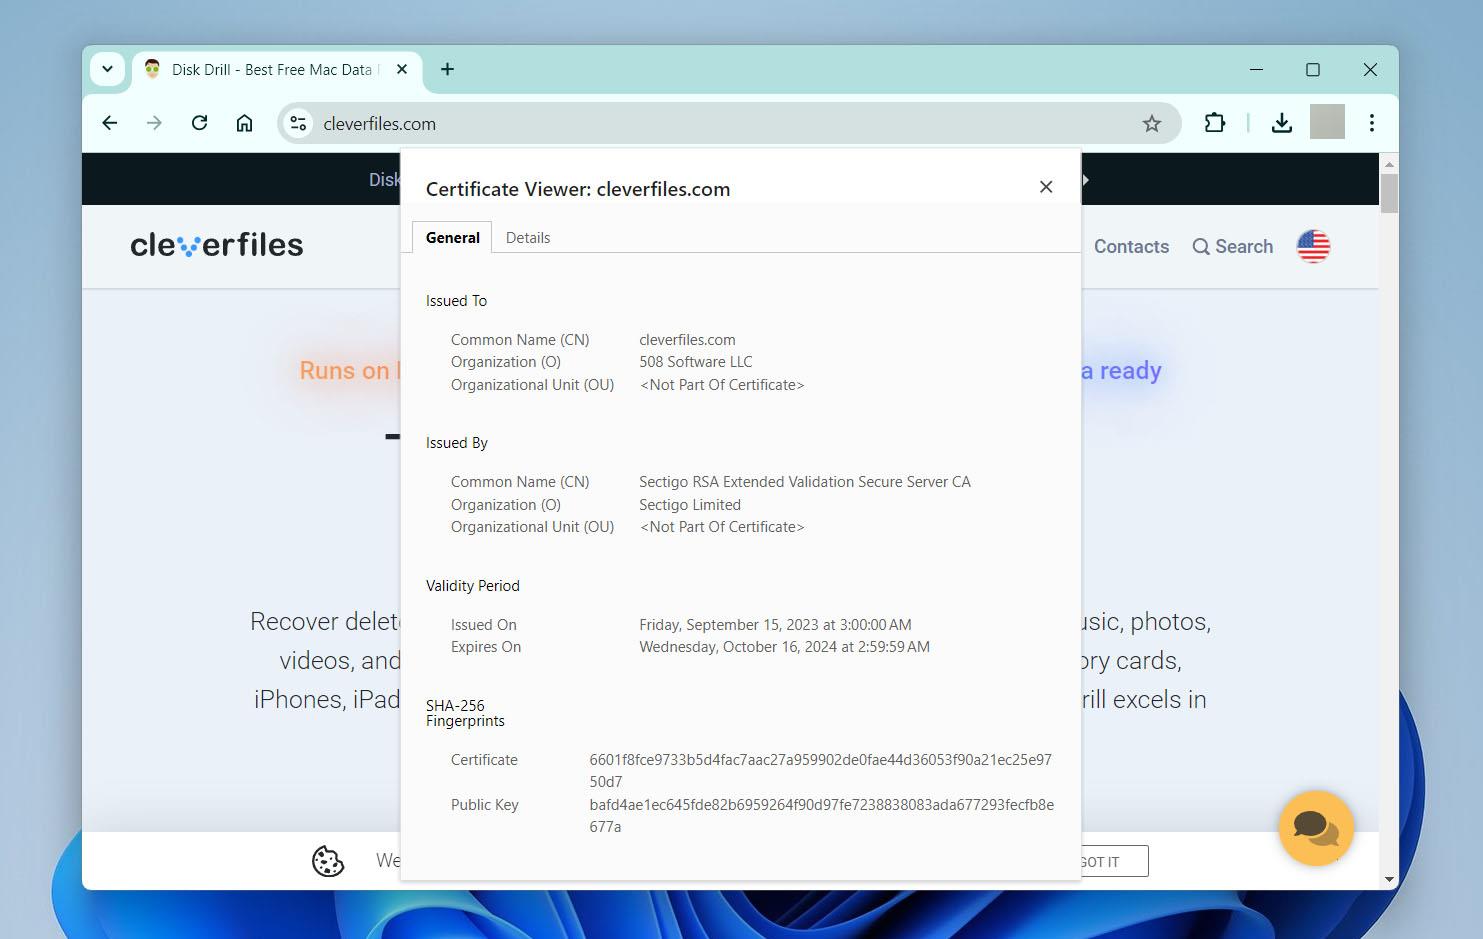Open the browser home page
The width and height of the screenshot is (1483, 939).
pyautogui.click(x=244, y=123)
